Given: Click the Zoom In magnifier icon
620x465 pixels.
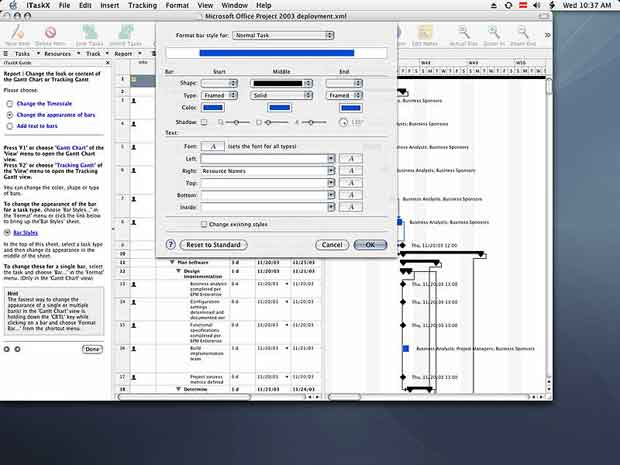Looking at the screenshot, I should point(493,33).
